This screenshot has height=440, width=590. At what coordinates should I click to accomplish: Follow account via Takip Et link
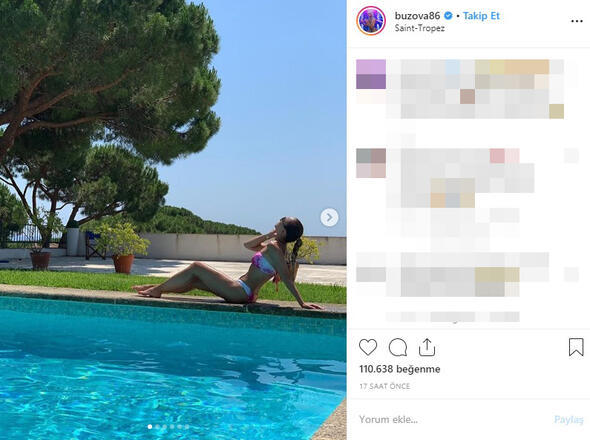coord(481,16)
